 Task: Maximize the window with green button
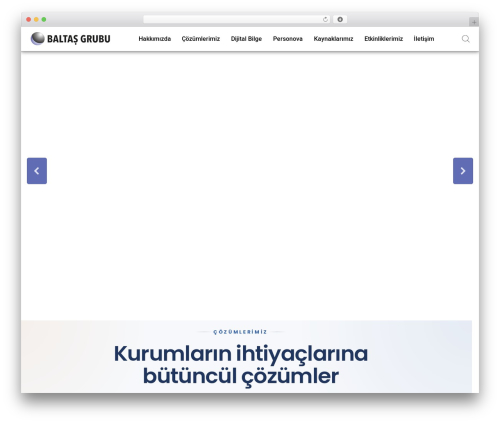[x=44, y=20]
